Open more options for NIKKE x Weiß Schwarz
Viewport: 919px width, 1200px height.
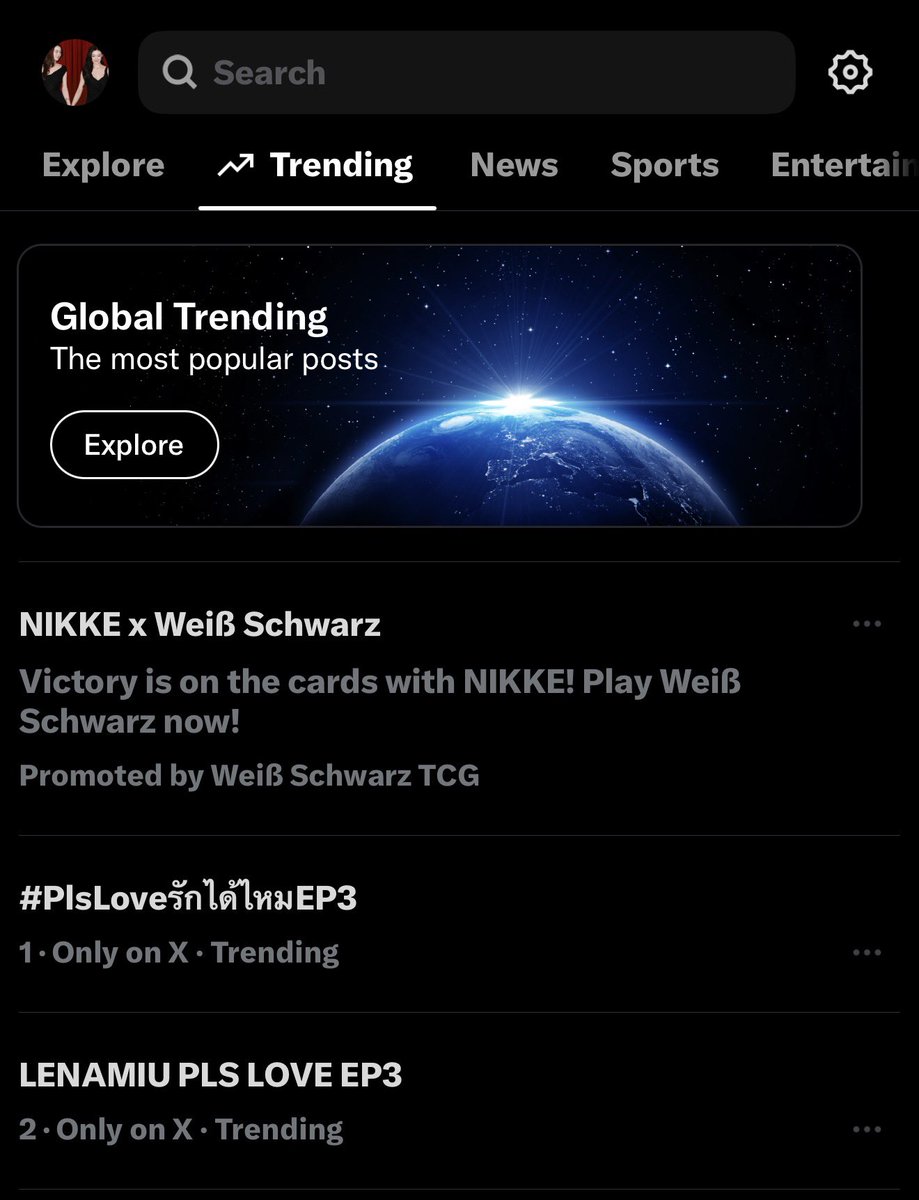click(866, 624)
